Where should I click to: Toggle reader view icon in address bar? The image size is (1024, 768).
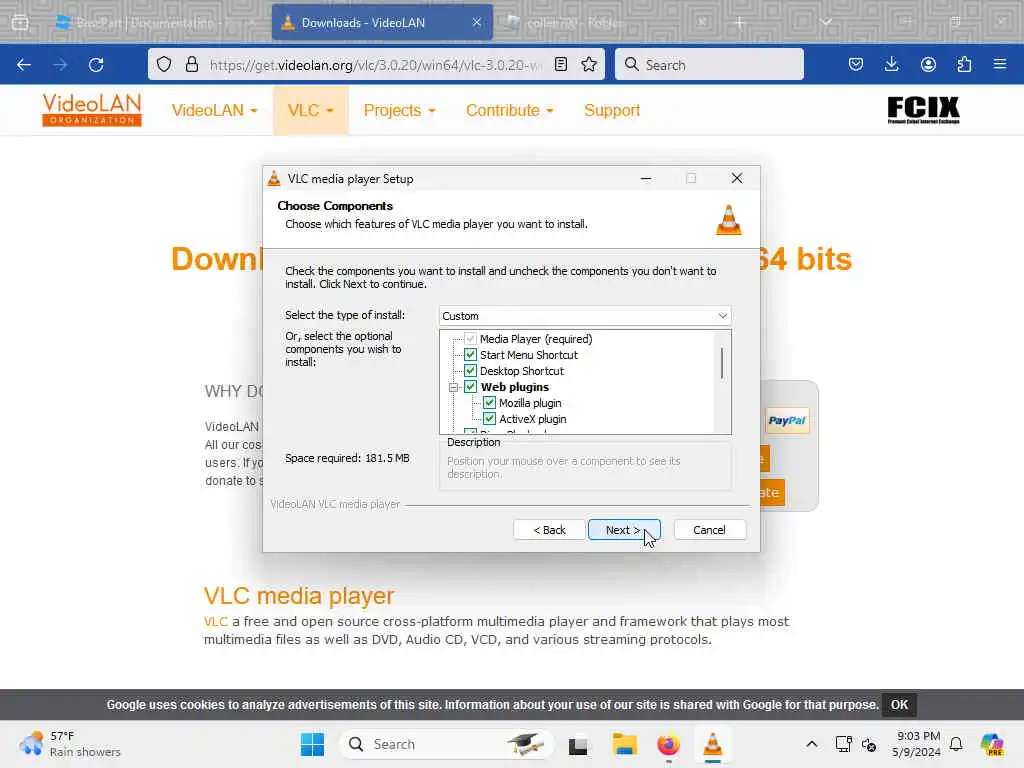click(x=560, y=64)
